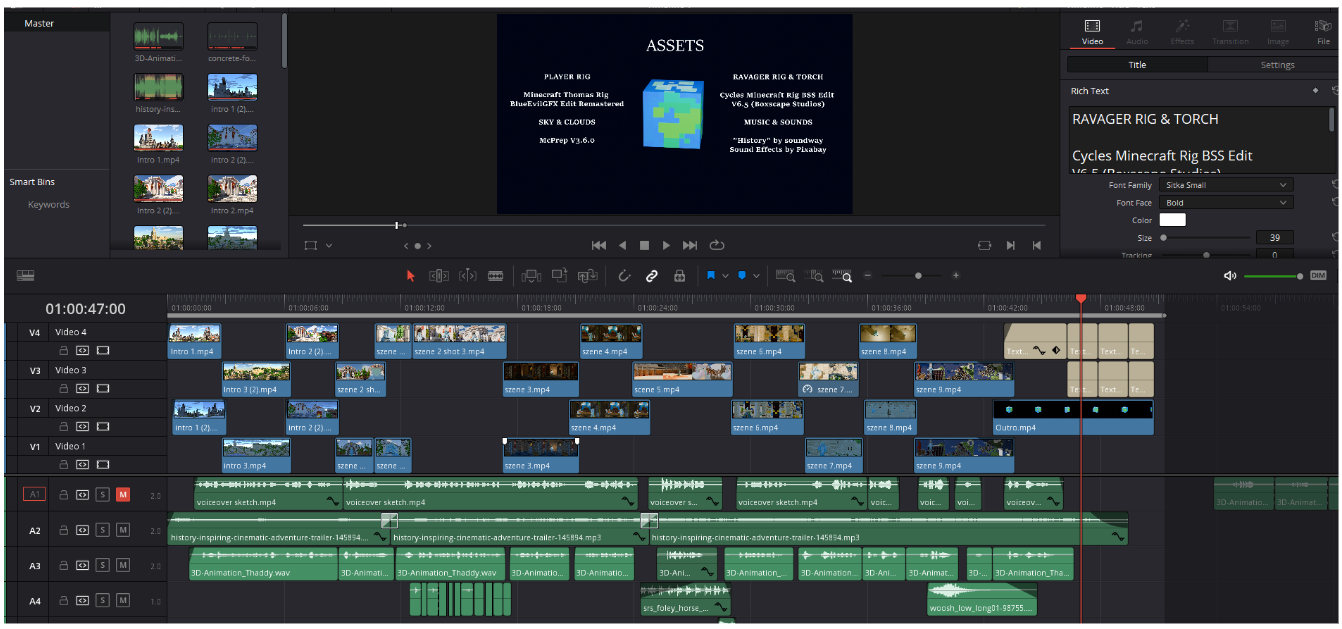Click the speaker mute icon

point(1230,276)
